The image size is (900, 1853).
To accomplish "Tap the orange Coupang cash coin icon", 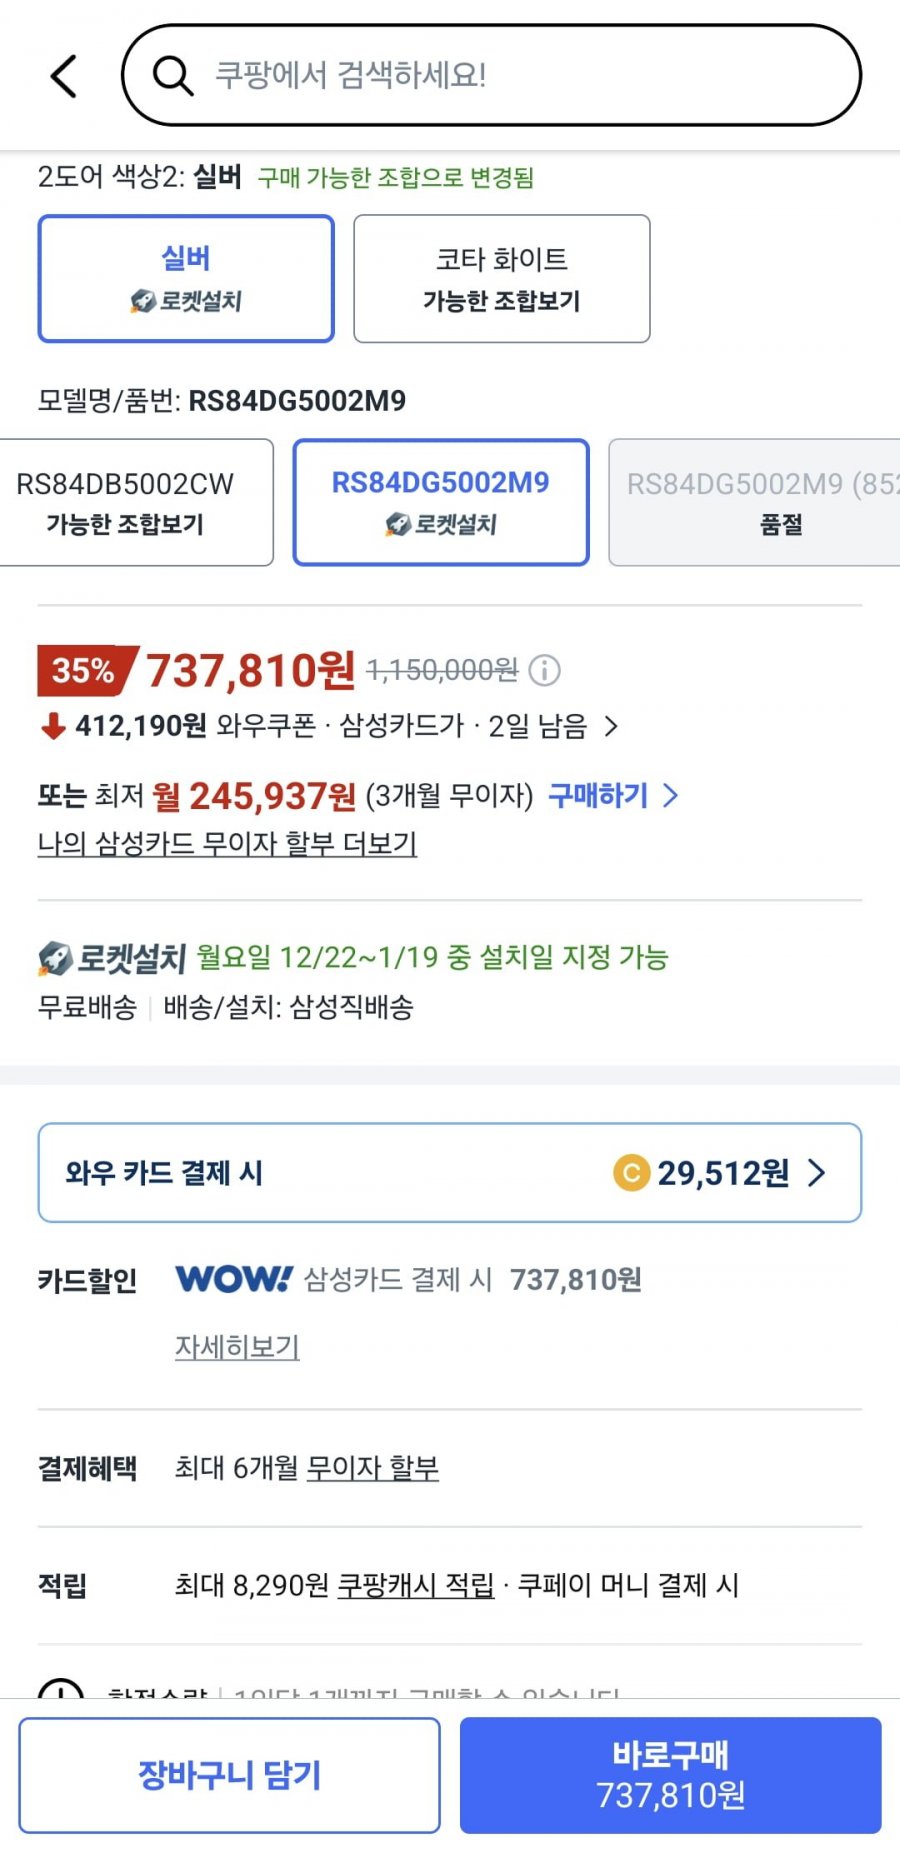I will (631, 1172).
